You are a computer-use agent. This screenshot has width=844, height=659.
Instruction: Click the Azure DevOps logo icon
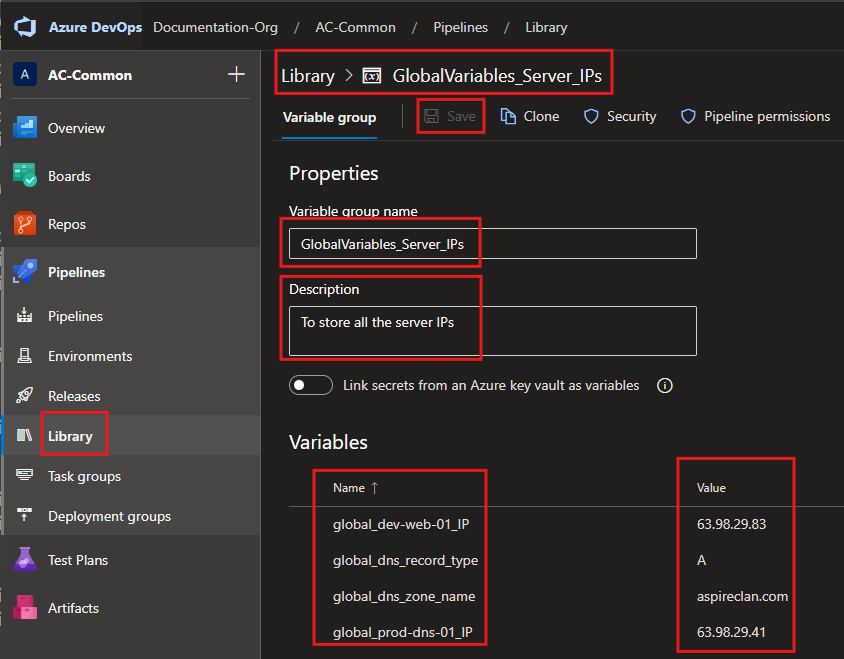(x=25, y=27)
